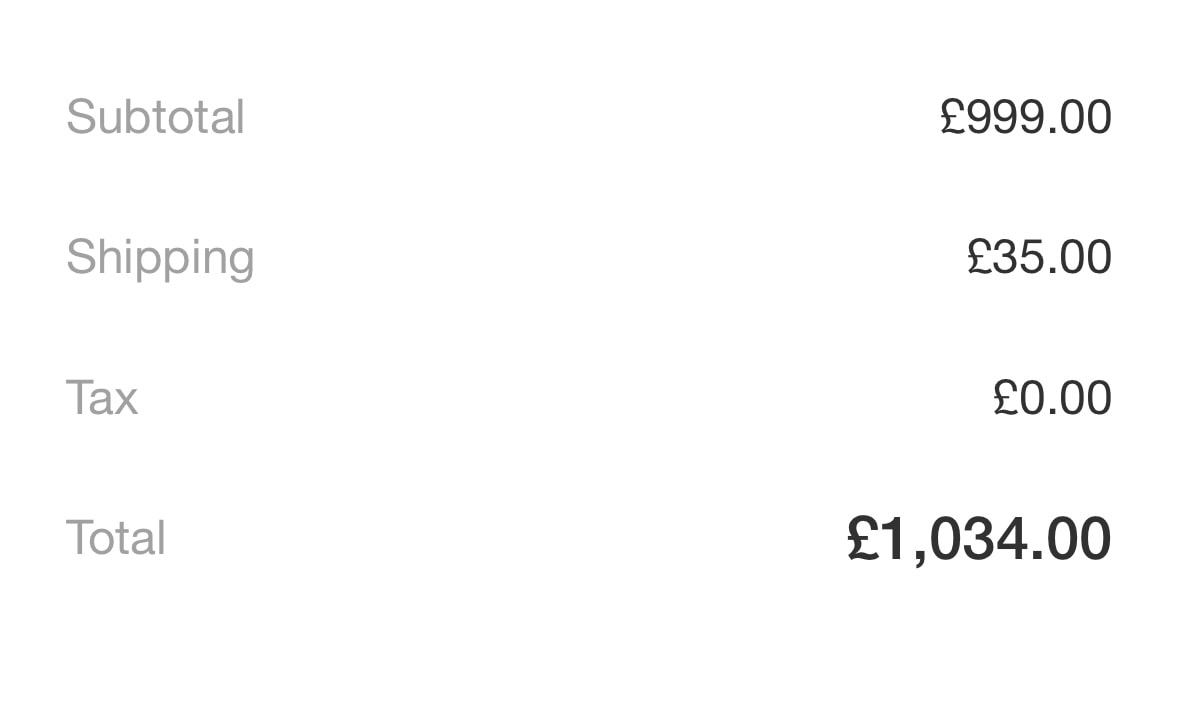Click the pound sign in the bold total
The width and height of the screenshot is (1179, 704).
[x=862, y=538]
